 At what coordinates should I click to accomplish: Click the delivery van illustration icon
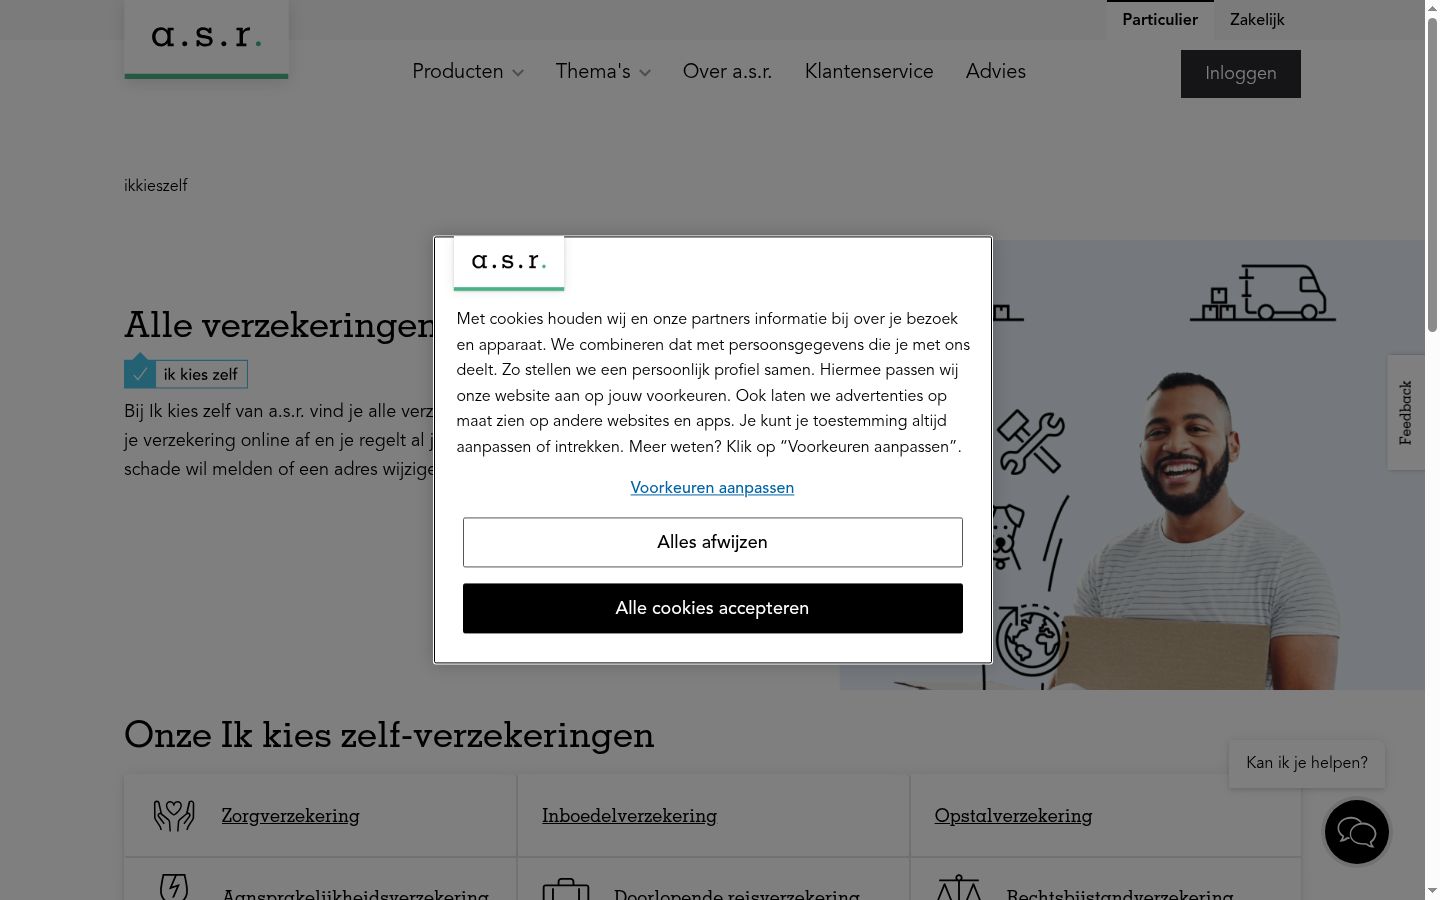pos(1263,292)
